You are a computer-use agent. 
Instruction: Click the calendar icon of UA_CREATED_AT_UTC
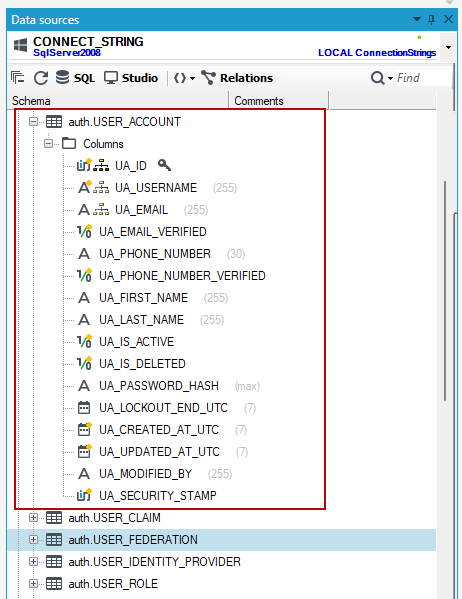(x=84, y=430)
